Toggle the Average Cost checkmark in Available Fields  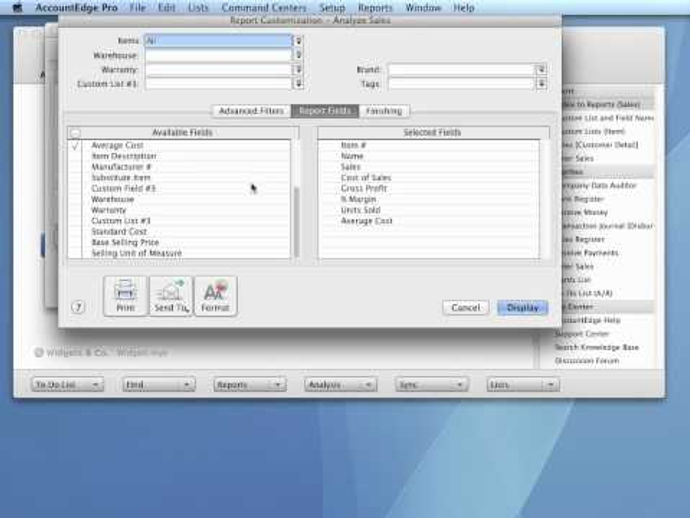tap(75, 145)
